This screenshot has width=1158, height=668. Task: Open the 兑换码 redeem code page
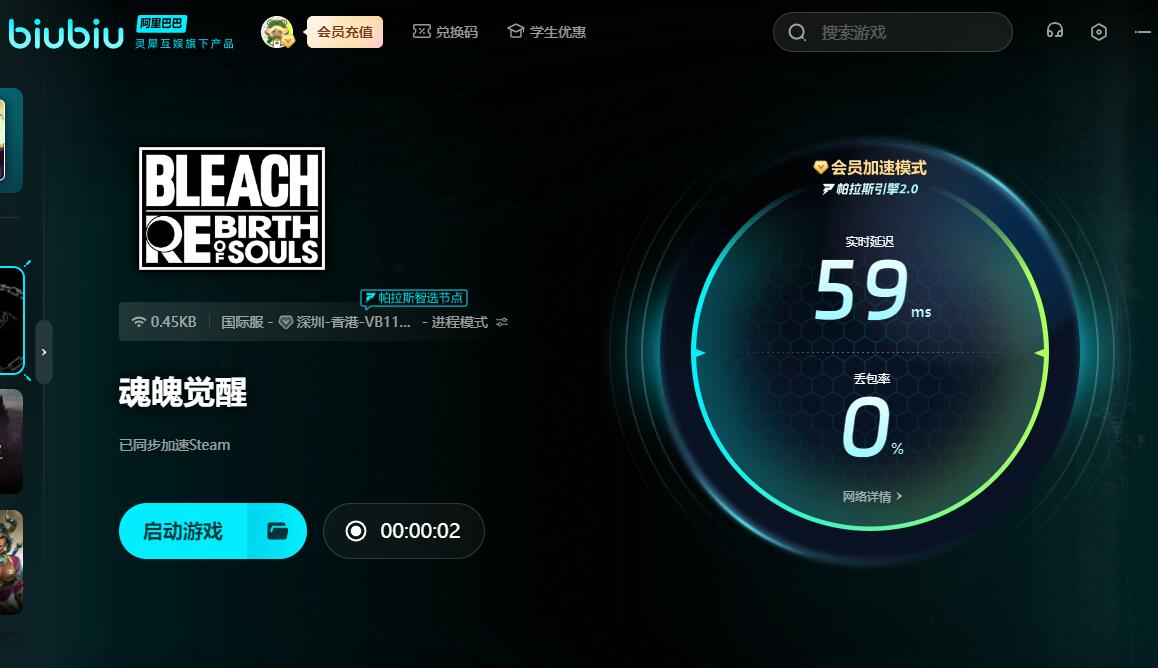(x=445, y=32)
